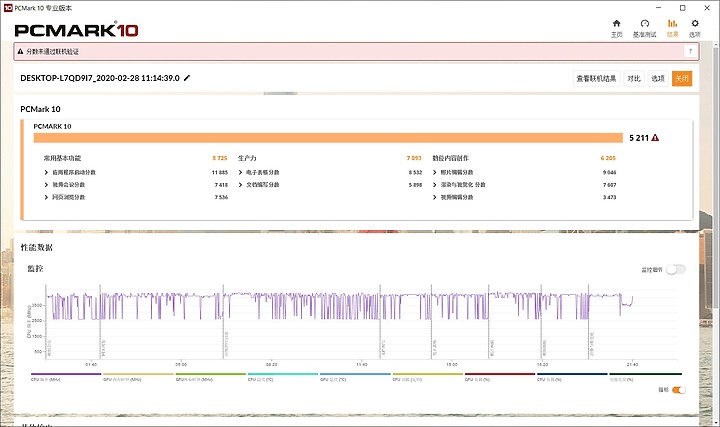Click the purple CPU frequency (MHz) legend

66,377
